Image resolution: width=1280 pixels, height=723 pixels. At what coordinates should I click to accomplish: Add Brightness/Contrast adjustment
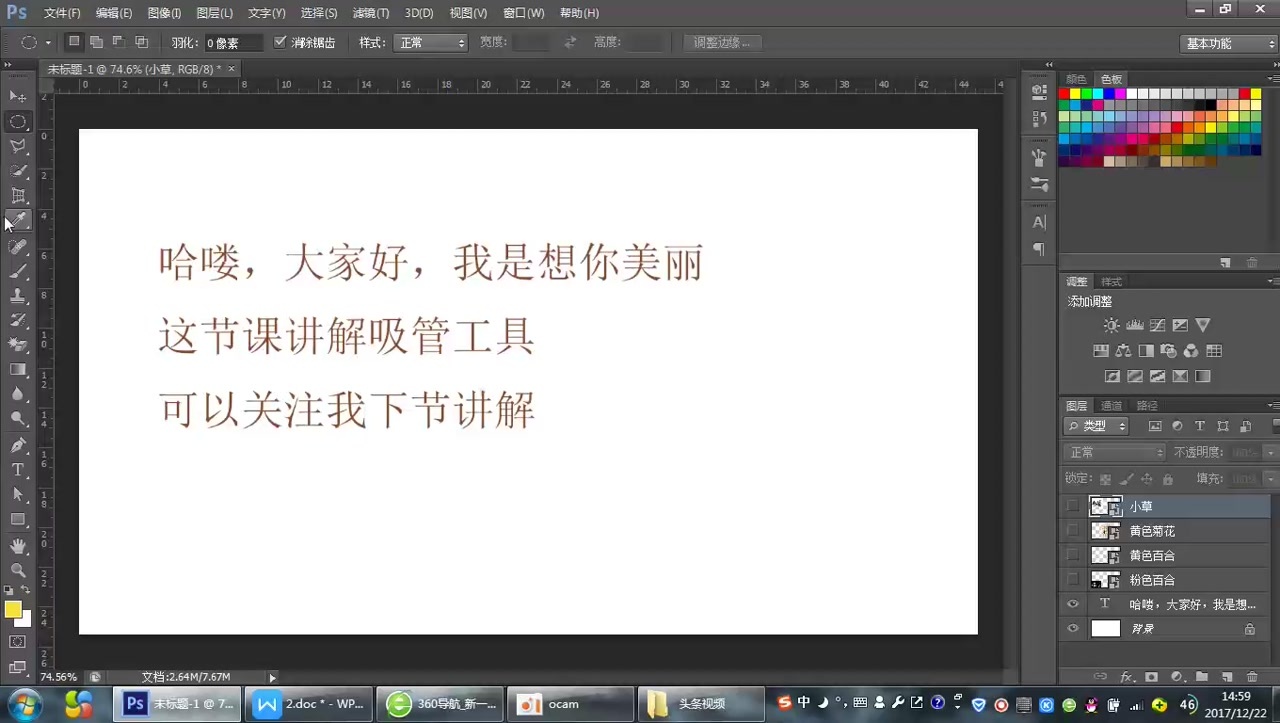[1111, 325]
